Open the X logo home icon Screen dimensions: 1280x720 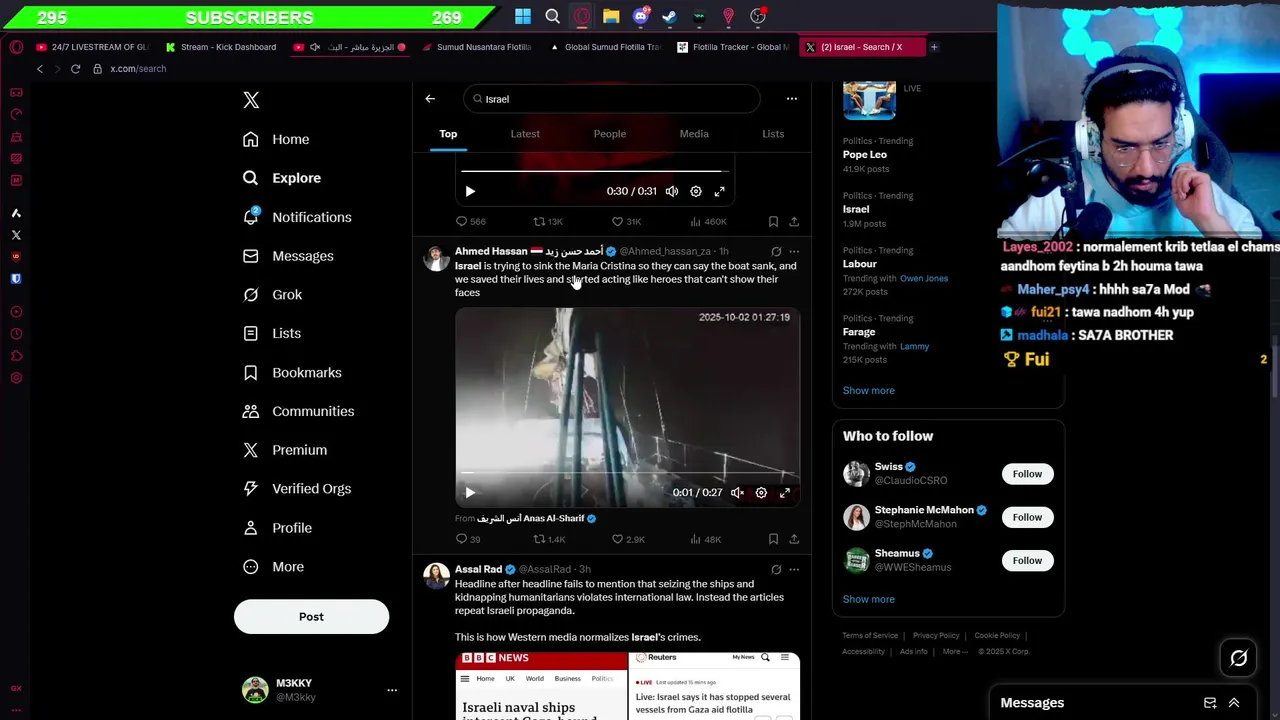pos(251,100)
